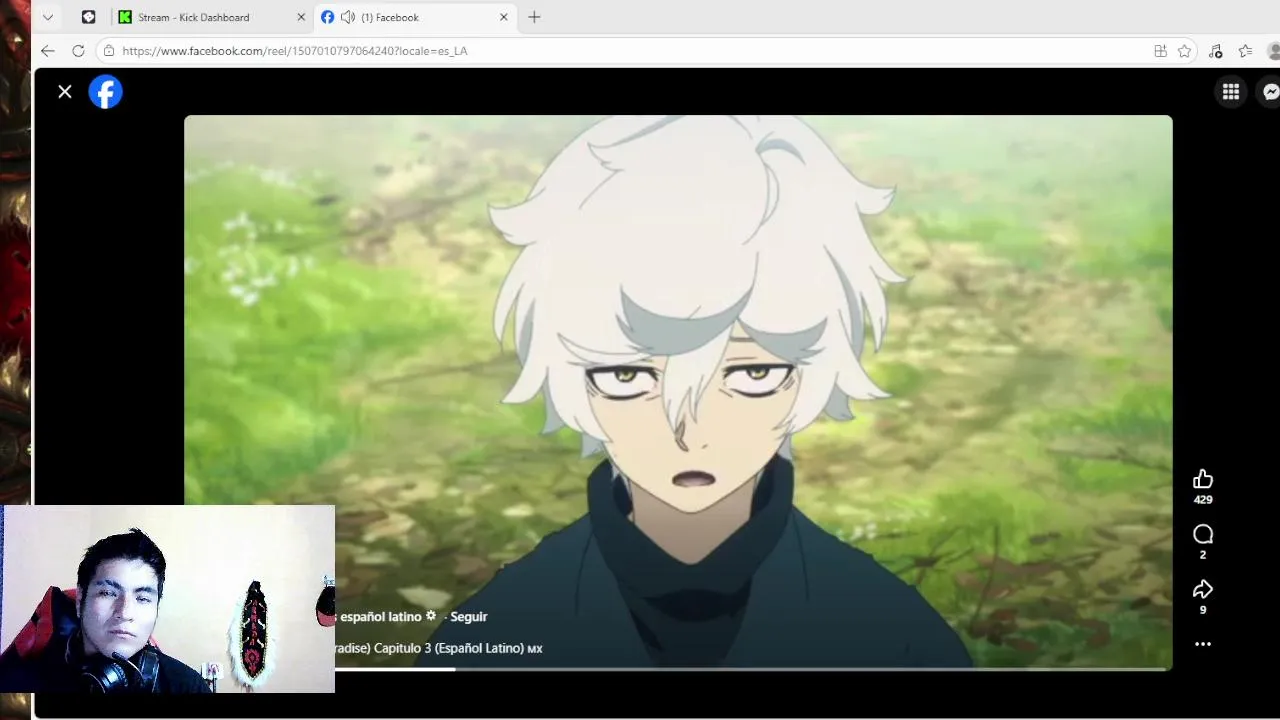The height and width of the screenshot is (720, 1280).
Task: Open the tab search dropdown arrow
Action: click(47, 17)
